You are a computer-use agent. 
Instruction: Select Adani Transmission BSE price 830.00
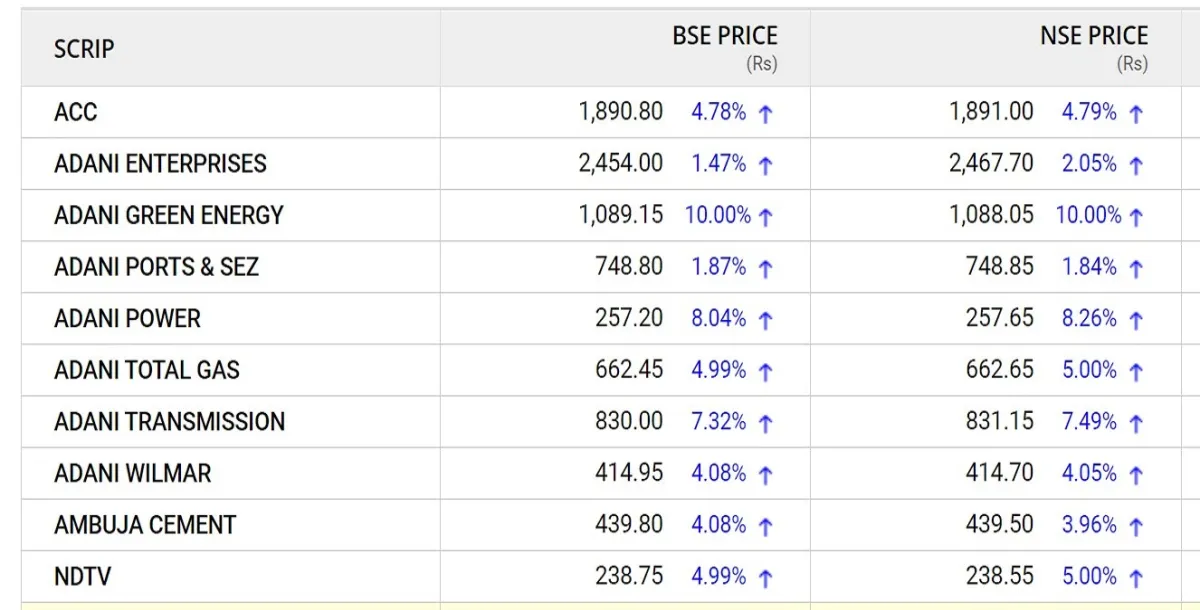pos(630,422)
